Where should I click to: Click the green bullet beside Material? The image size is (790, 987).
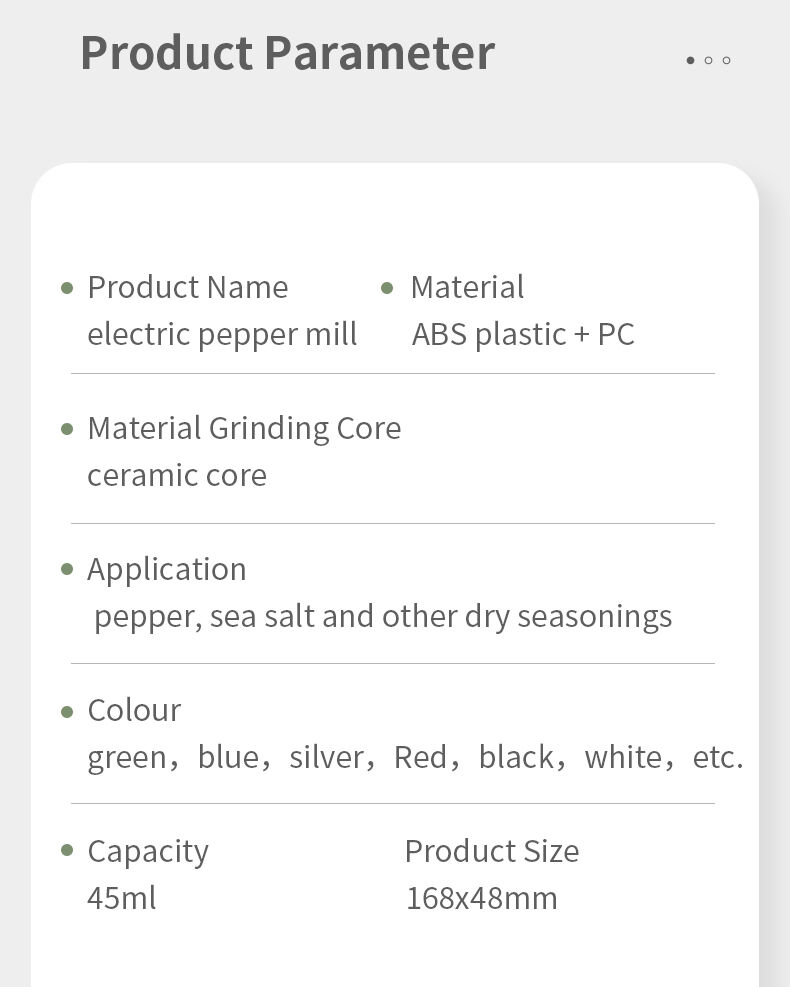tap(387, 289)
